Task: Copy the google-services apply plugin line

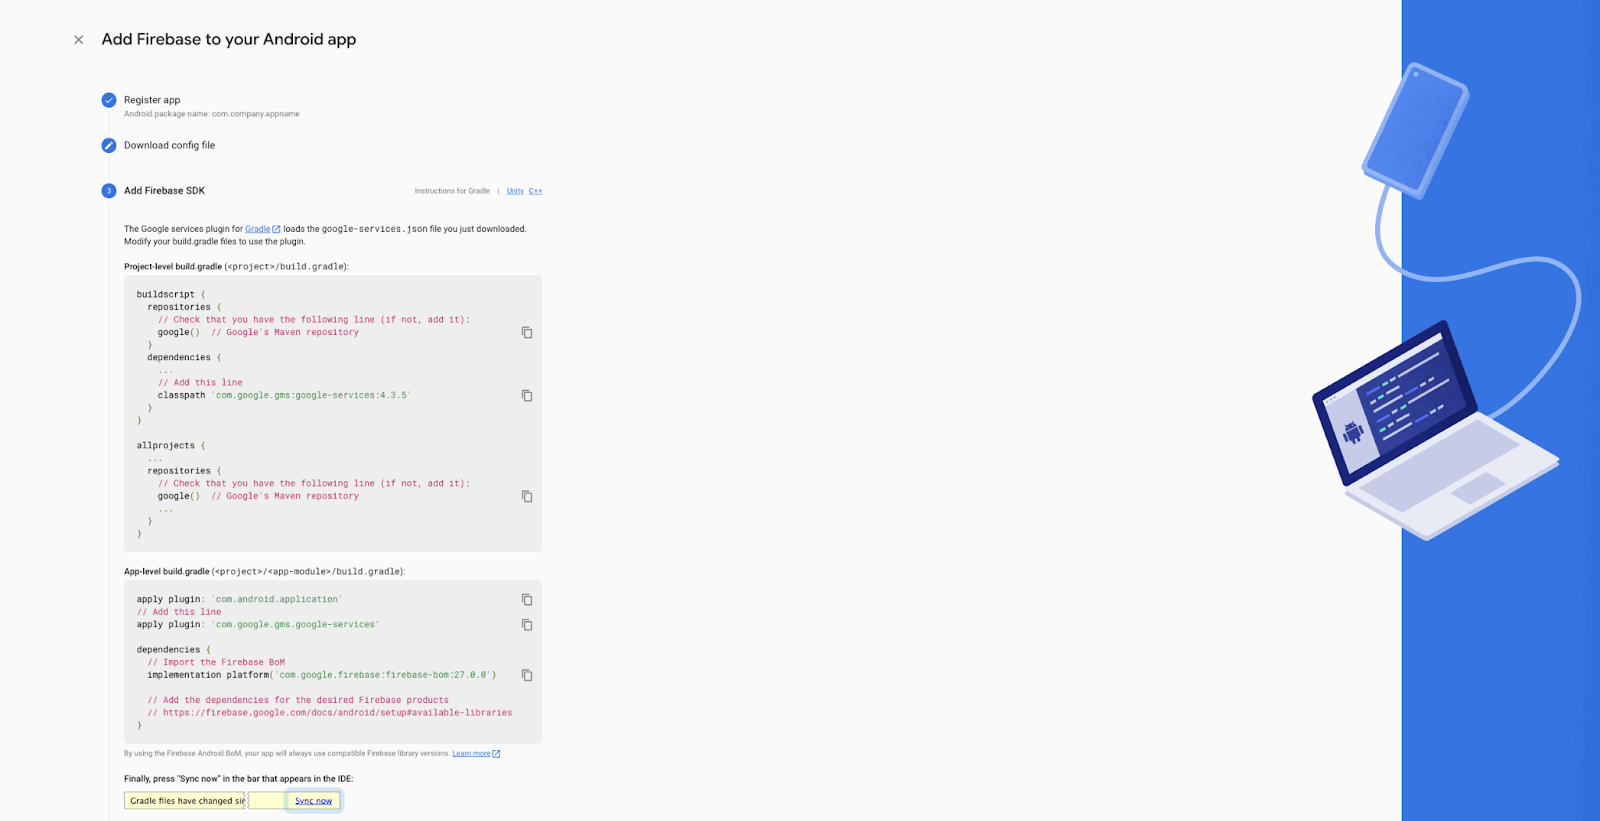Action: [x=527, y=625]
